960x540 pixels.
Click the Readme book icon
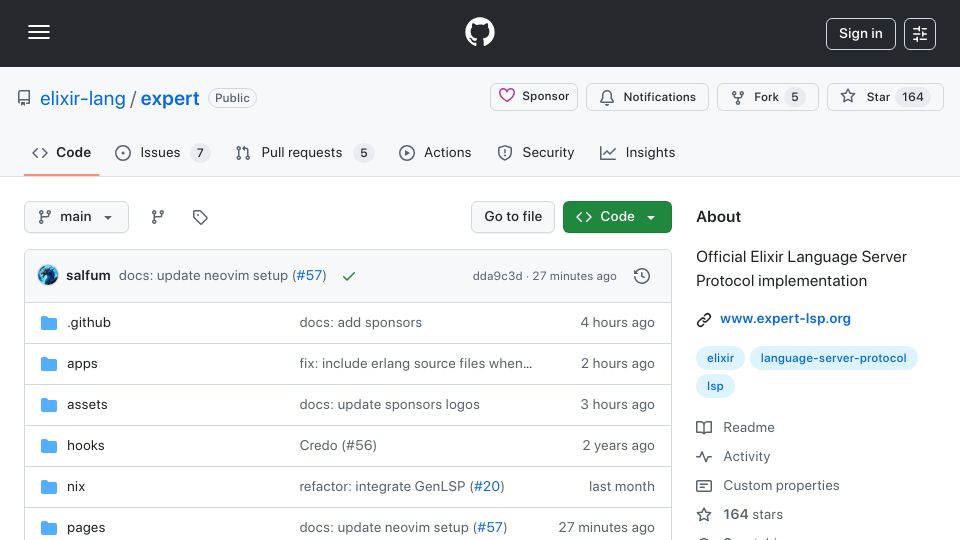tap(704, 427)
